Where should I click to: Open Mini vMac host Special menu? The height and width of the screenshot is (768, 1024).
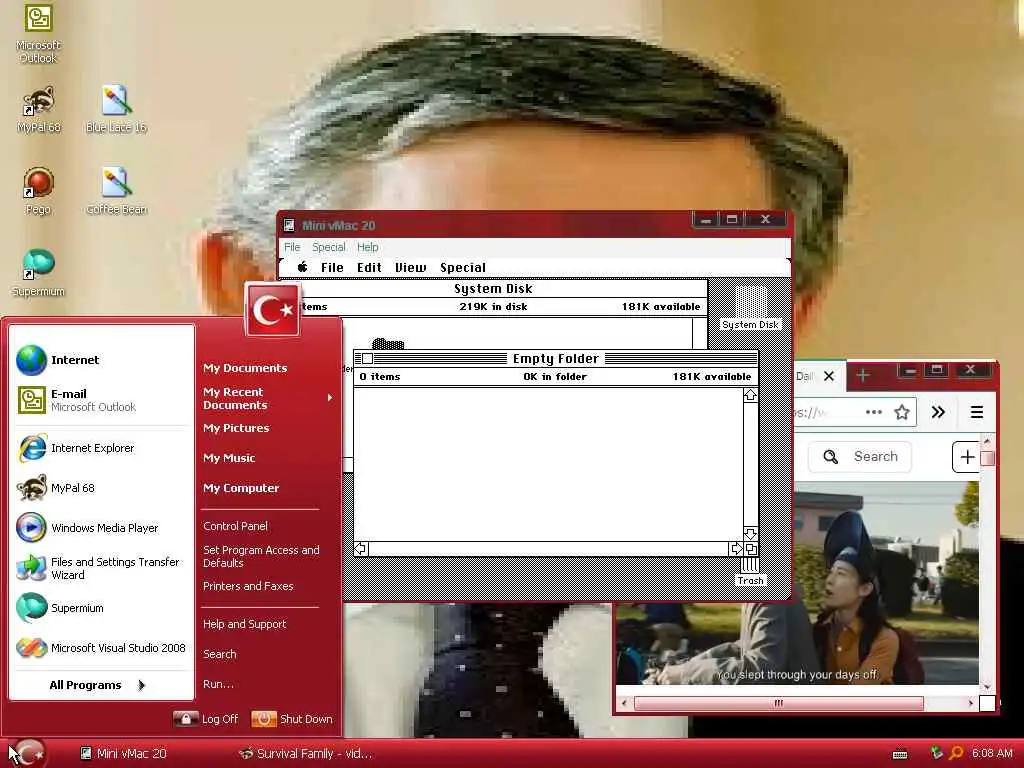coord(328,247)
